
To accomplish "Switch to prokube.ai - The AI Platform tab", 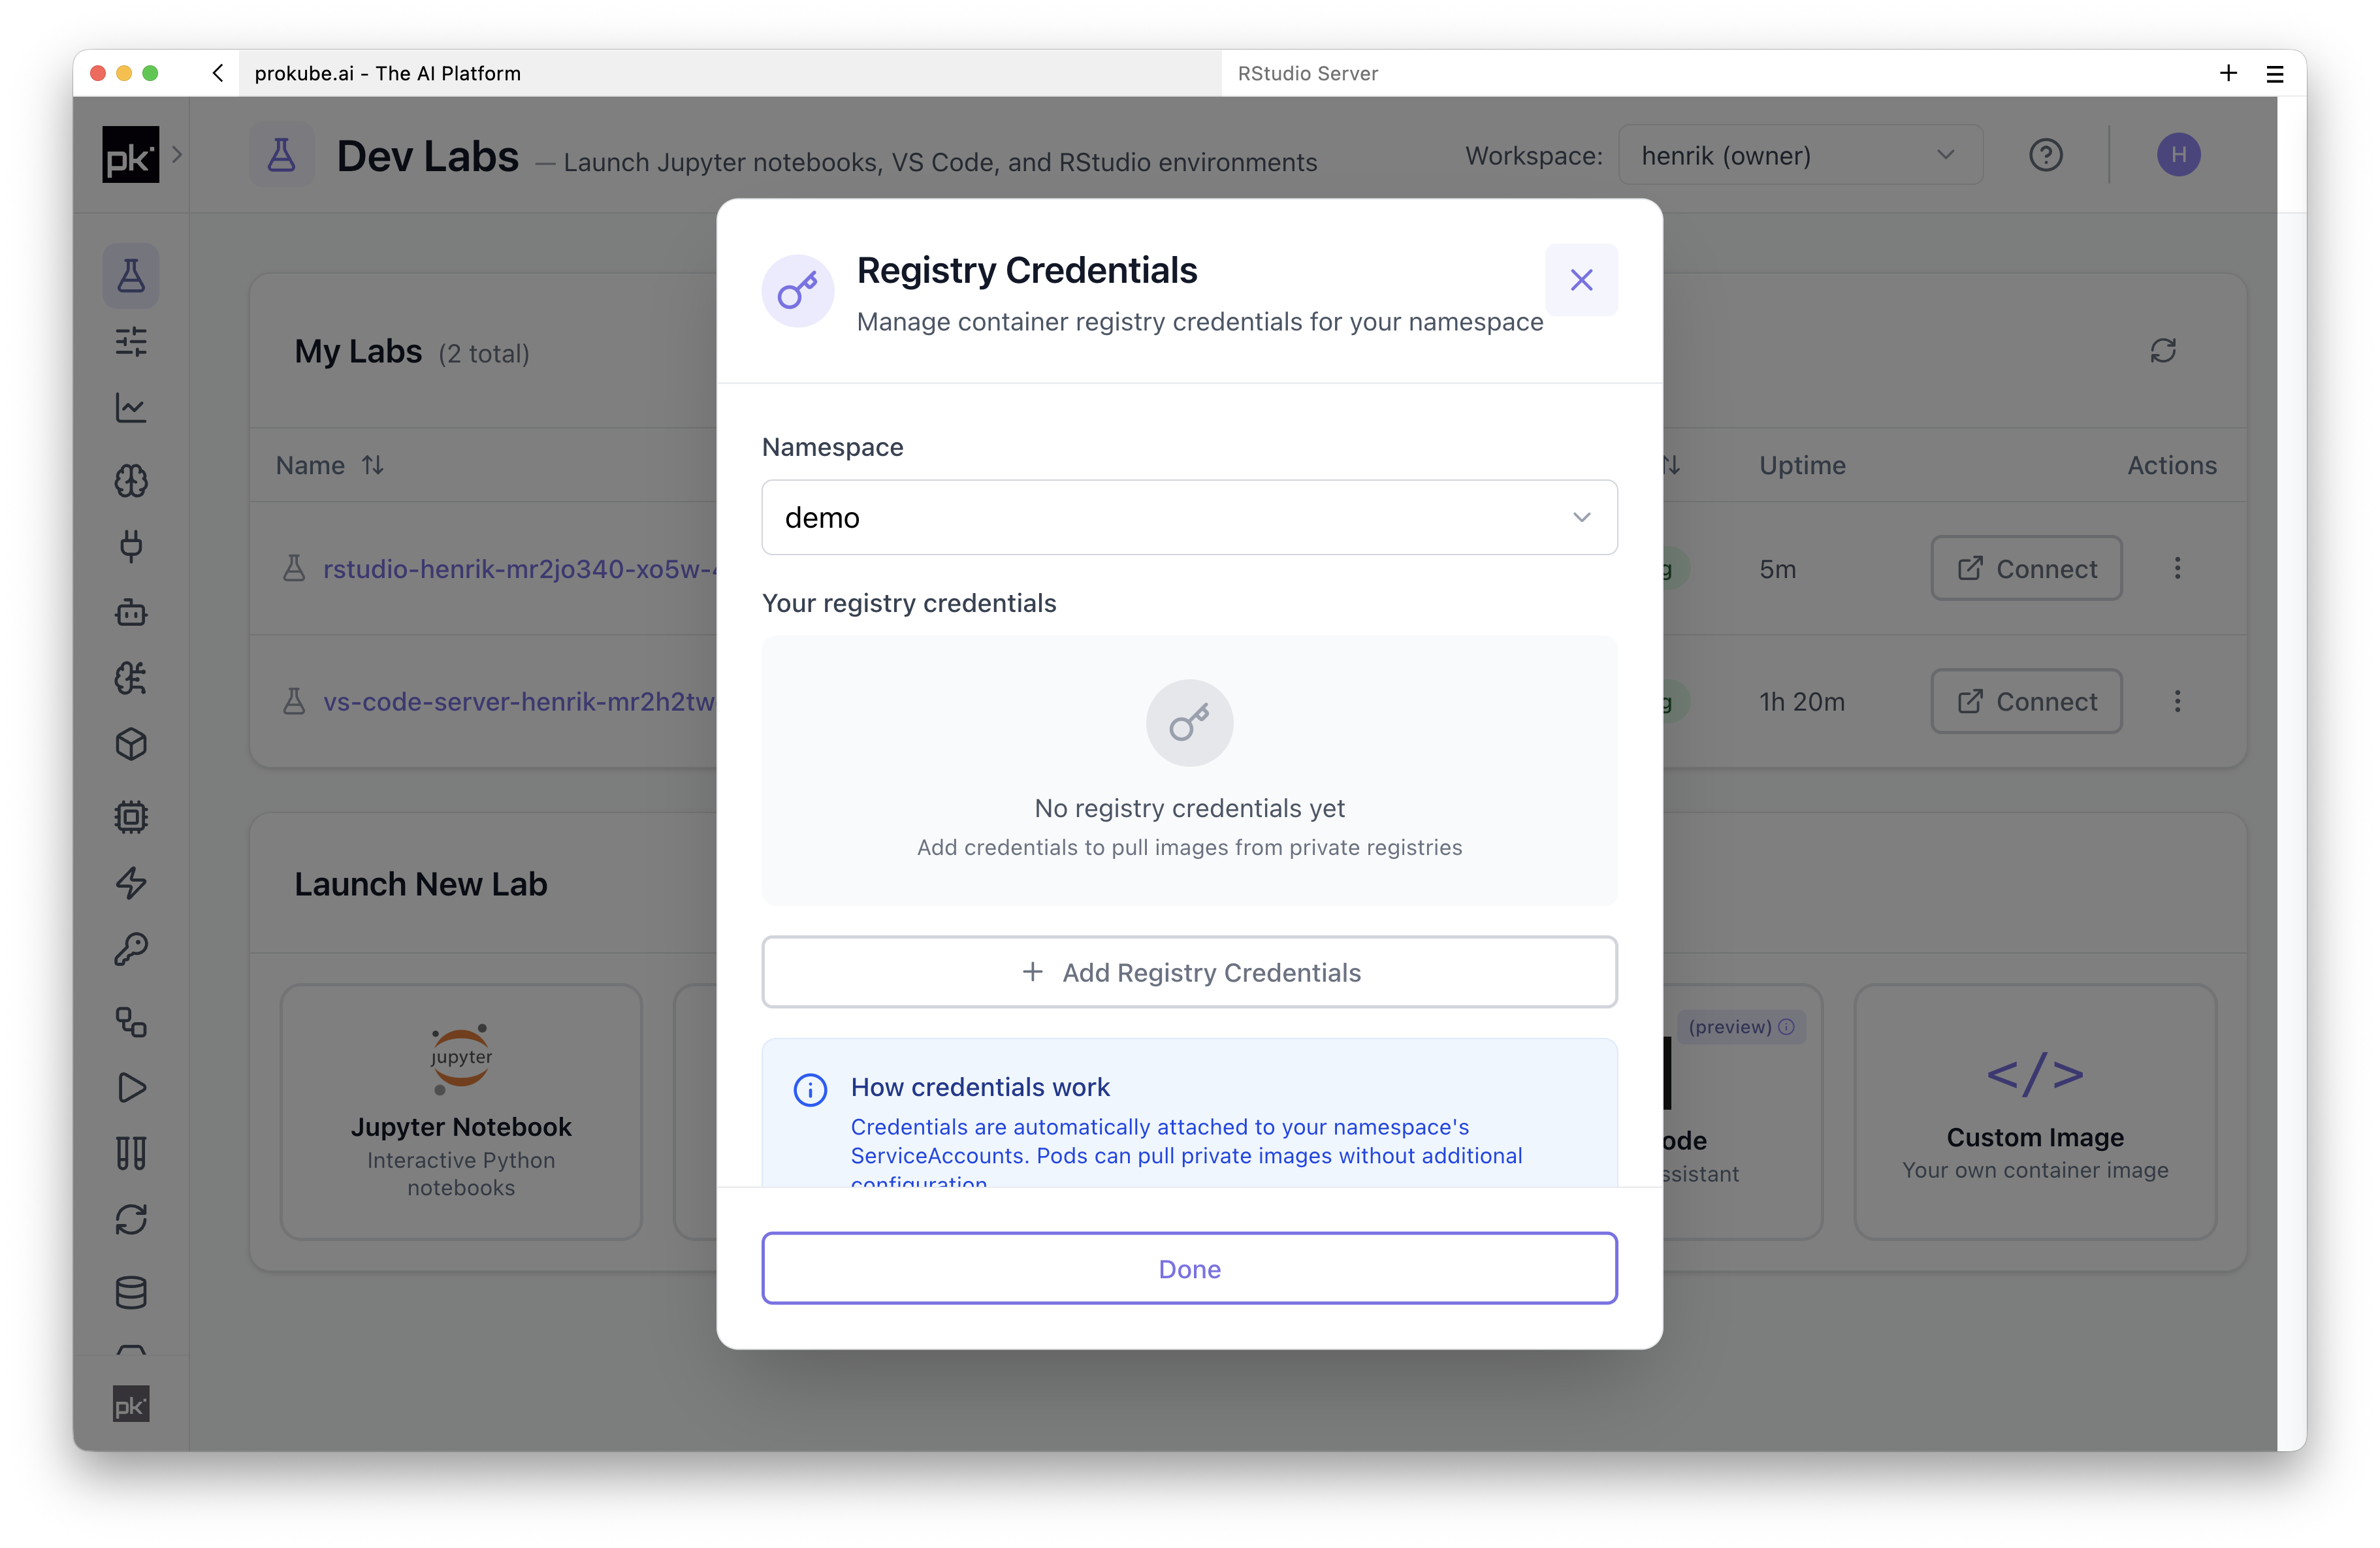I will tap(388, 73).
